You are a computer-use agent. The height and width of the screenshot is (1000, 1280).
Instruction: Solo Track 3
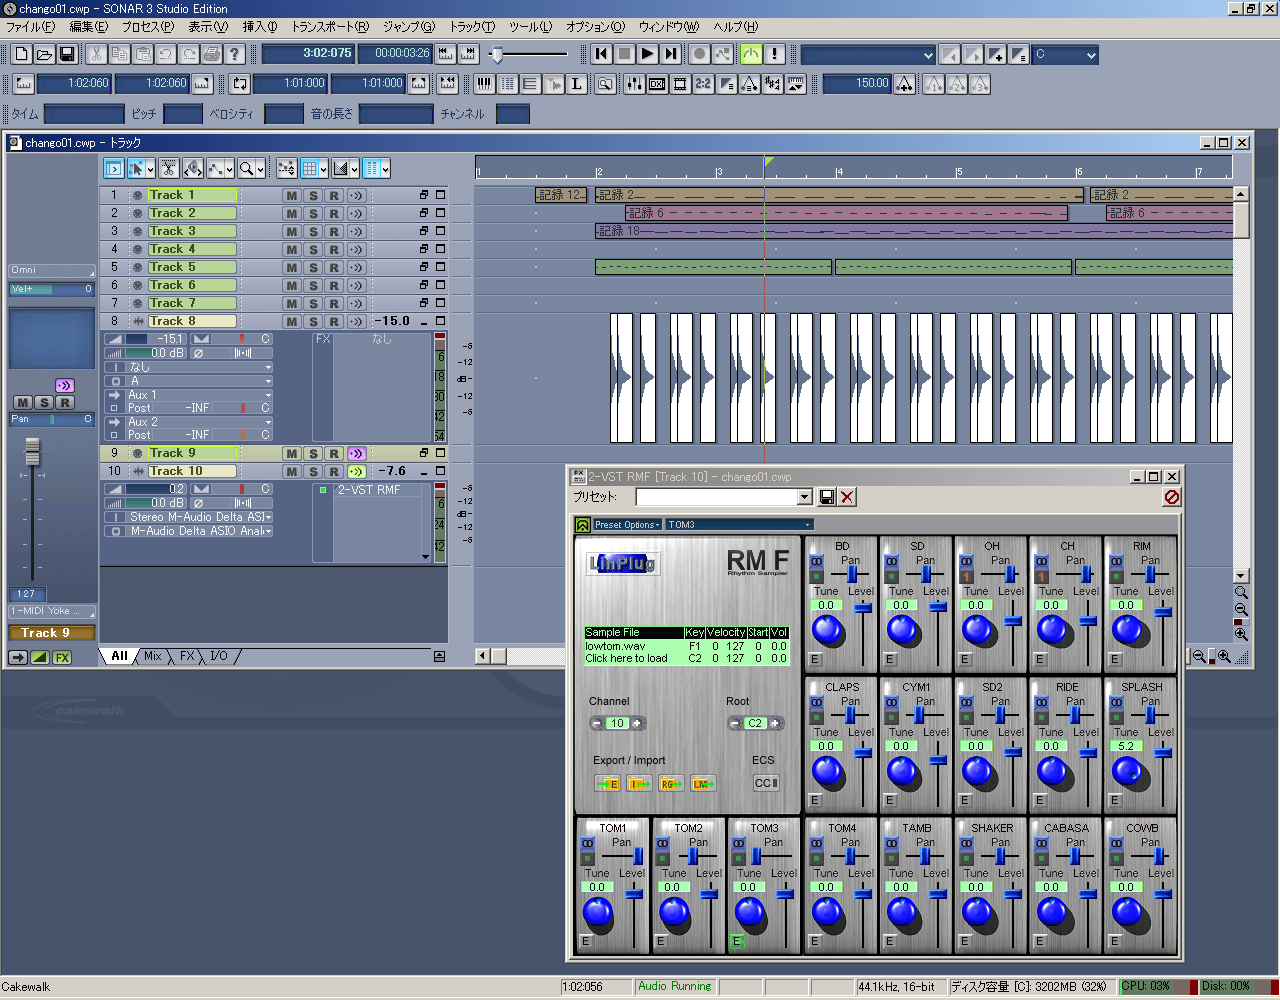pos(313,232)
